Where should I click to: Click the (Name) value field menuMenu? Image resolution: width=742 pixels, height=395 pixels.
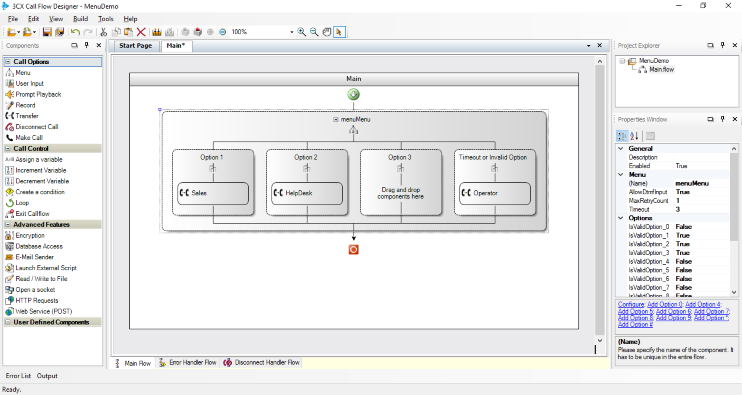tap(701, 184)
